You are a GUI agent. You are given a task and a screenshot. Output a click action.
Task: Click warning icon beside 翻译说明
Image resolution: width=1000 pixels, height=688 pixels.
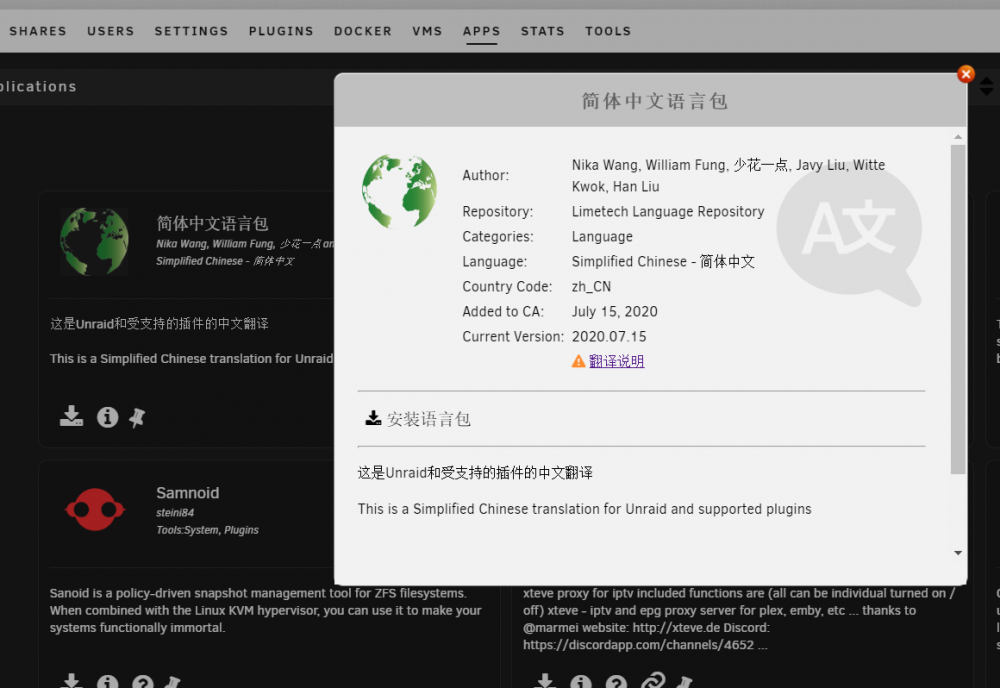coord(578,362)
